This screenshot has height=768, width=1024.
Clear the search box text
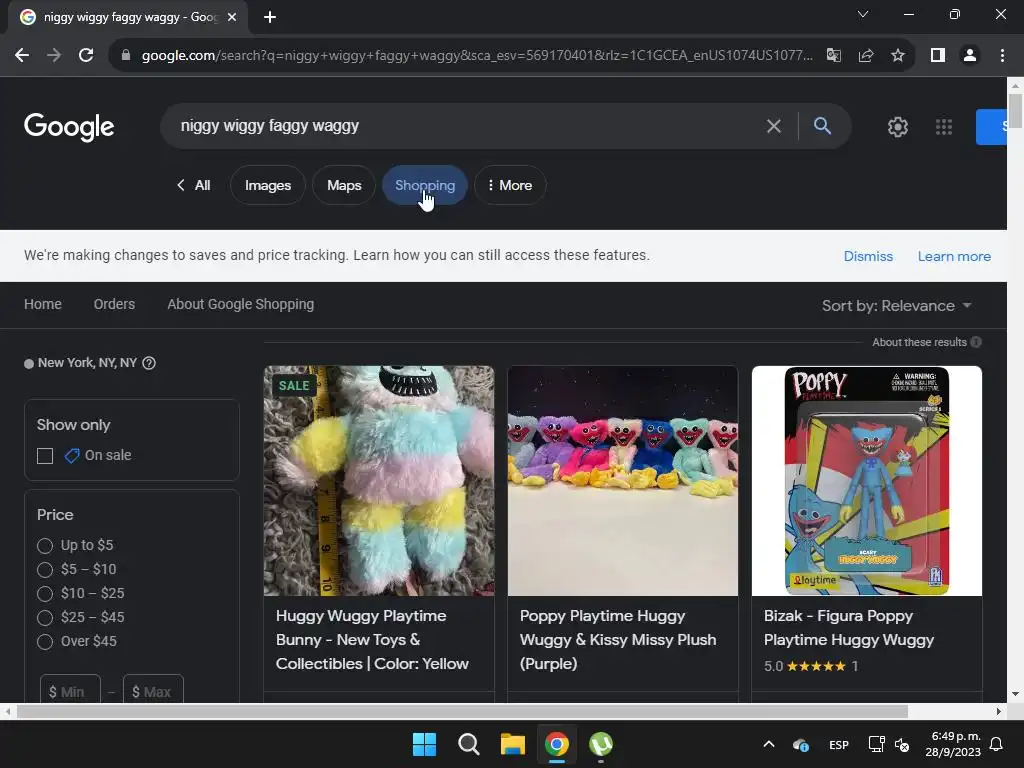[773, 126]
